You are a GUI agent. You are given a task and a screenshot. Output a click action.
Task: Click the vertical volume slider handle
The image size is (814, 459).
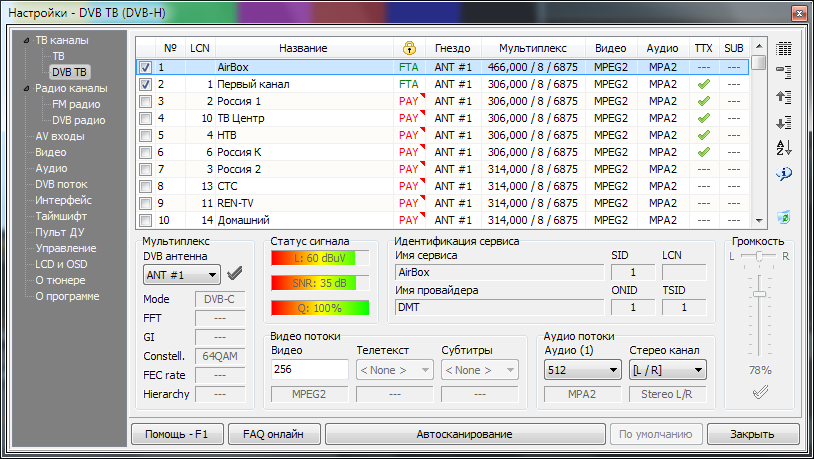click(x=759, y=293)
